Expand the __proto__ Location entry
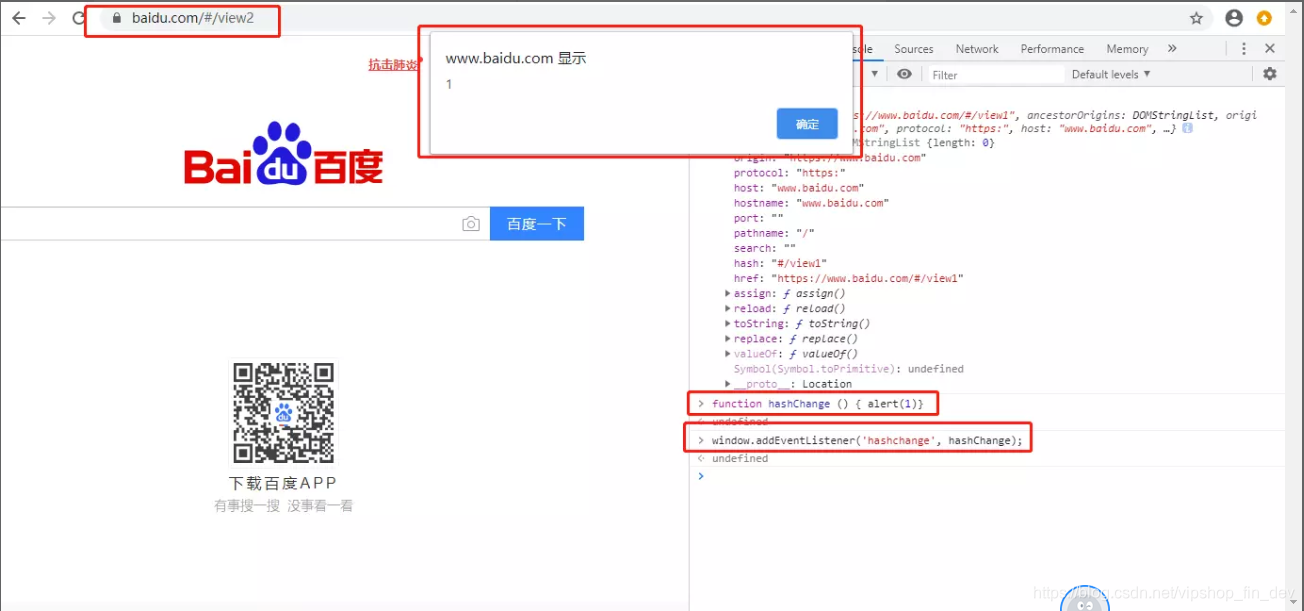The image size is (1304, 611). pyautogui.click(x=728, y=383)
